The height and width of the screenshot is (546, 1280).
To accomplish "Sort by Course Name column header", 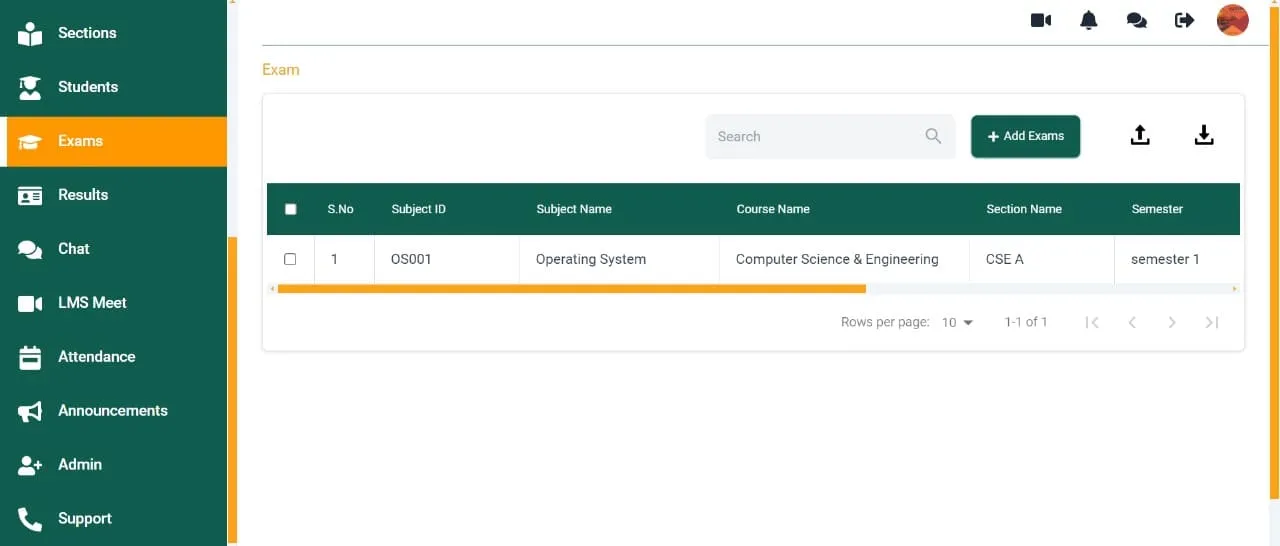I will (773, 209).
